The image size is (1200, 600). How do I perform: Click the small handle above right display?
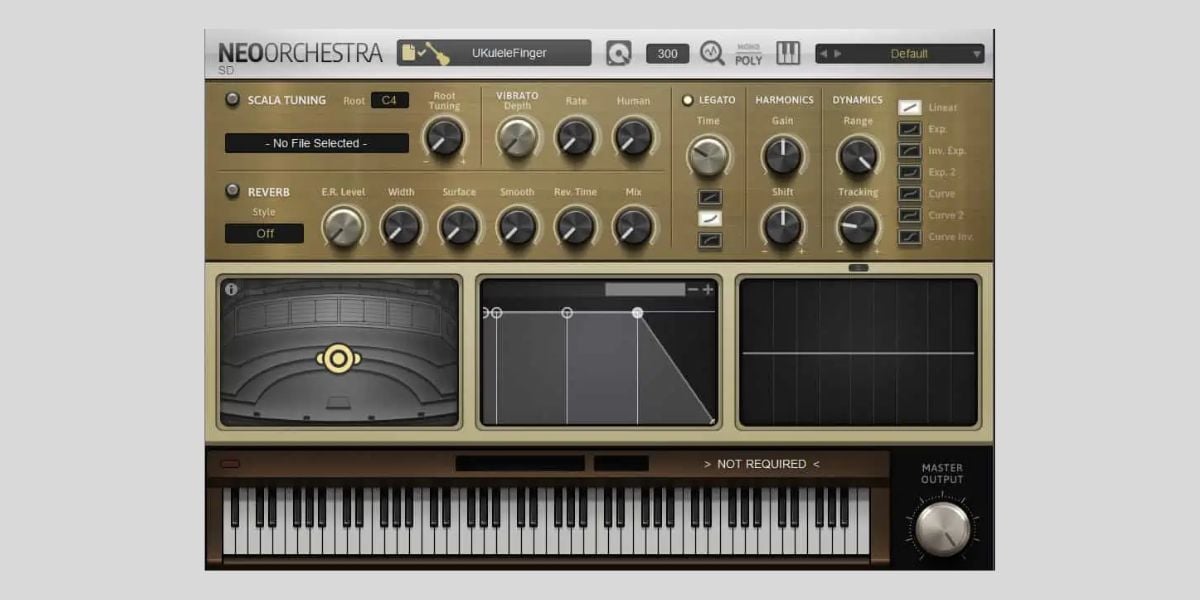[x=858, y=268]
